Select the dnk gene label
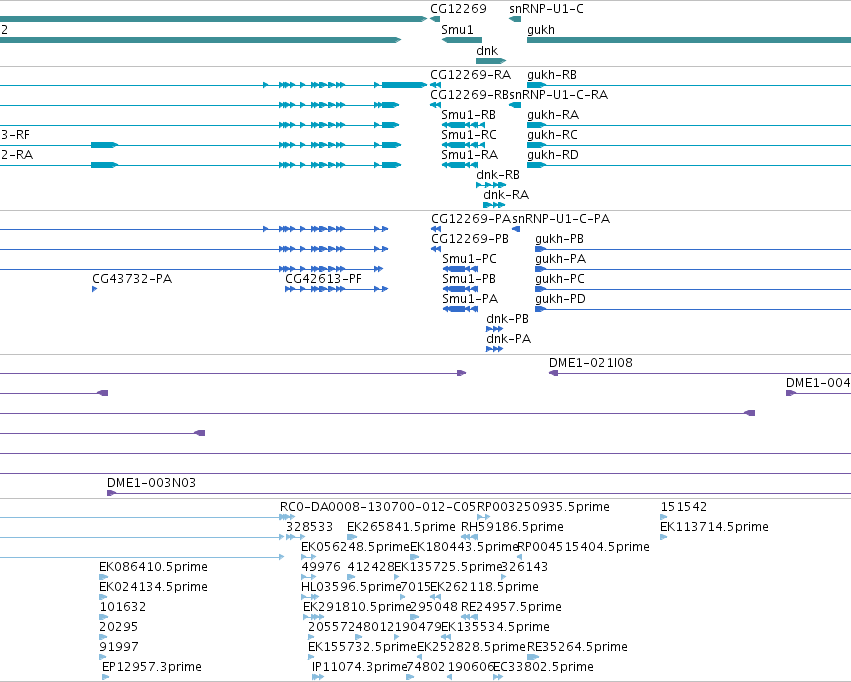This screenshot has width=851, height=682. click(x=487, y=50)
